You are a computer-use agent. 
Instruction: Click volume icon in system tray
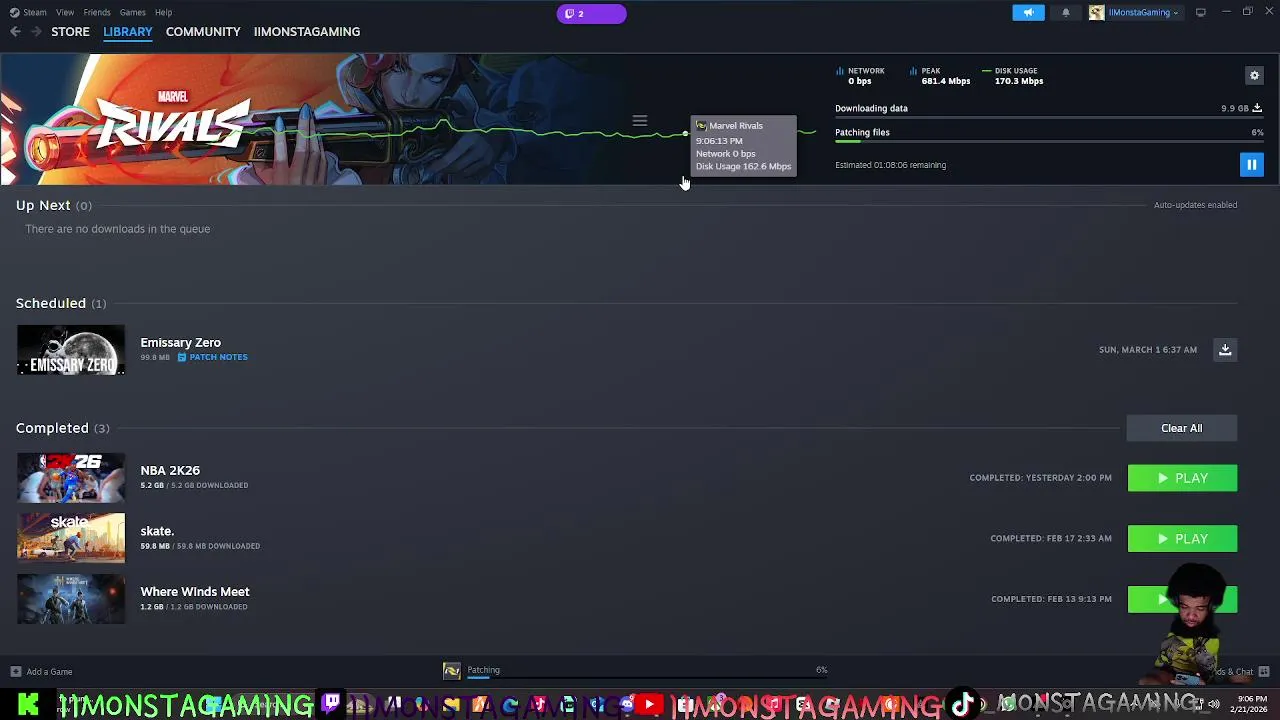(x=1213, y=704)
